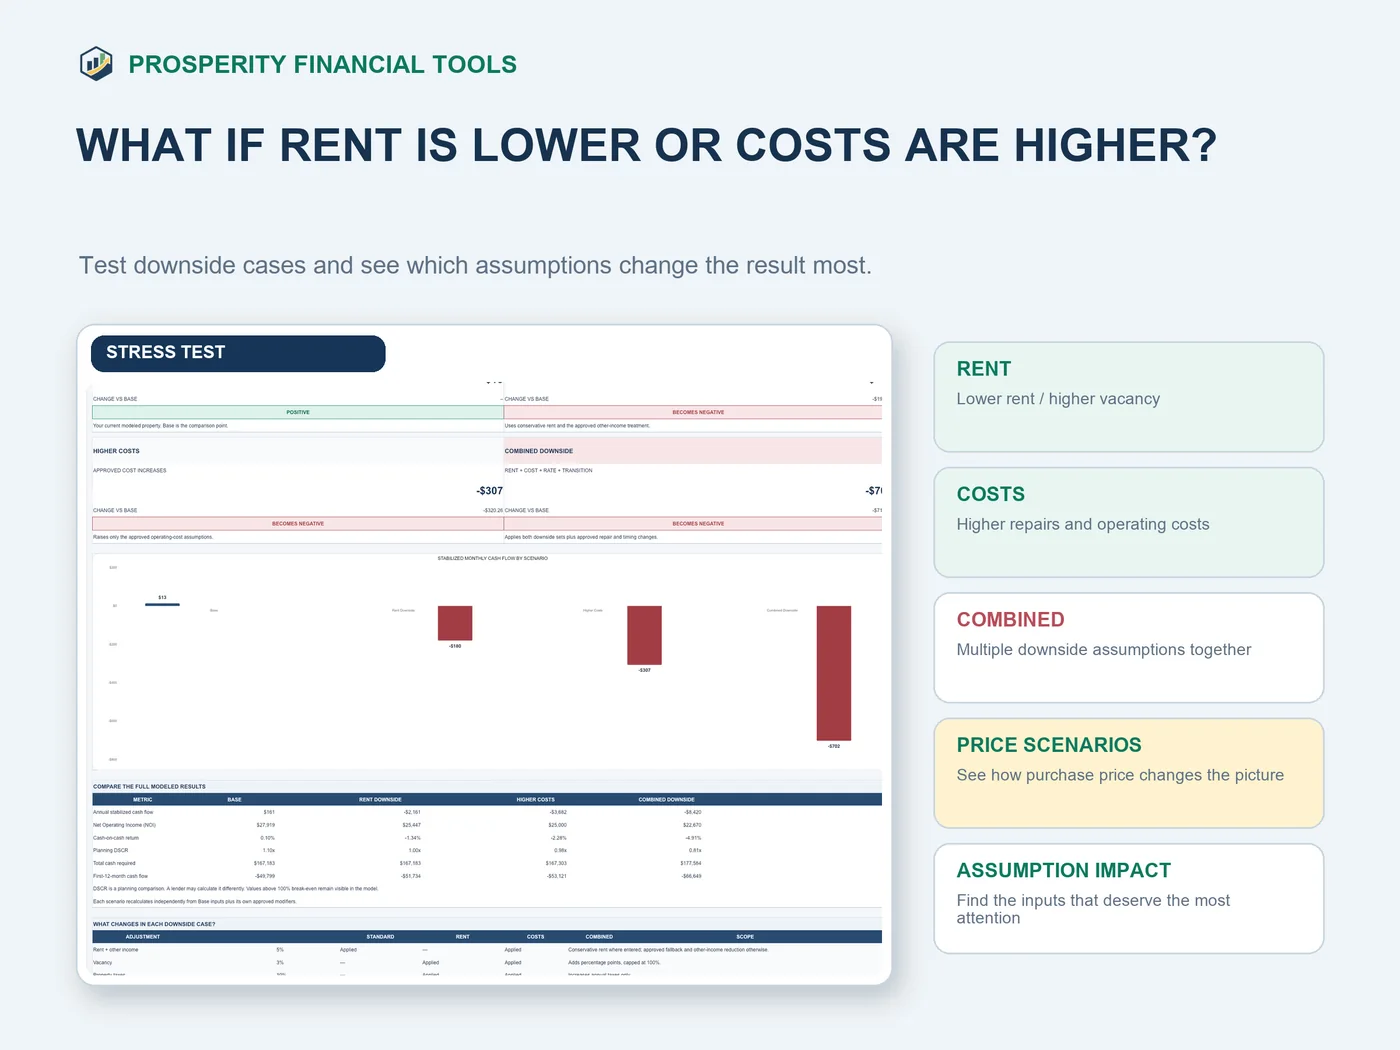Screen dimensions: 1400x1050
Task: Click the BASE column header
Action: [x=234, y=799]
